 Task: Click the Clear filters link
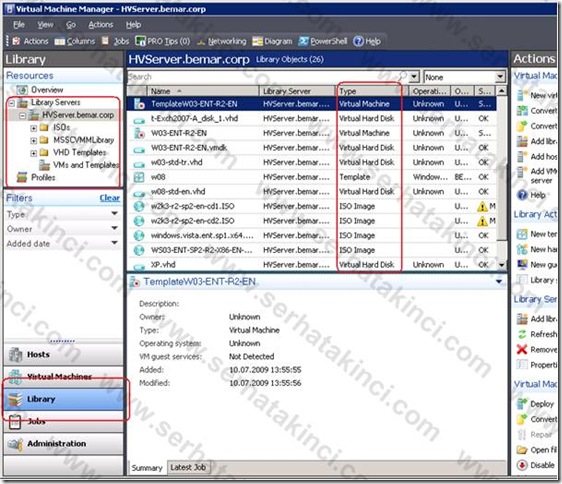pos(110,198)
